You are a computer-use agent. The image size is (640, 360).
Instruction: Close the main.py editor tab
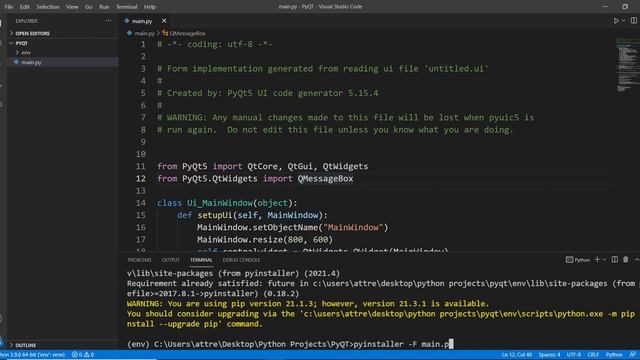164,21
